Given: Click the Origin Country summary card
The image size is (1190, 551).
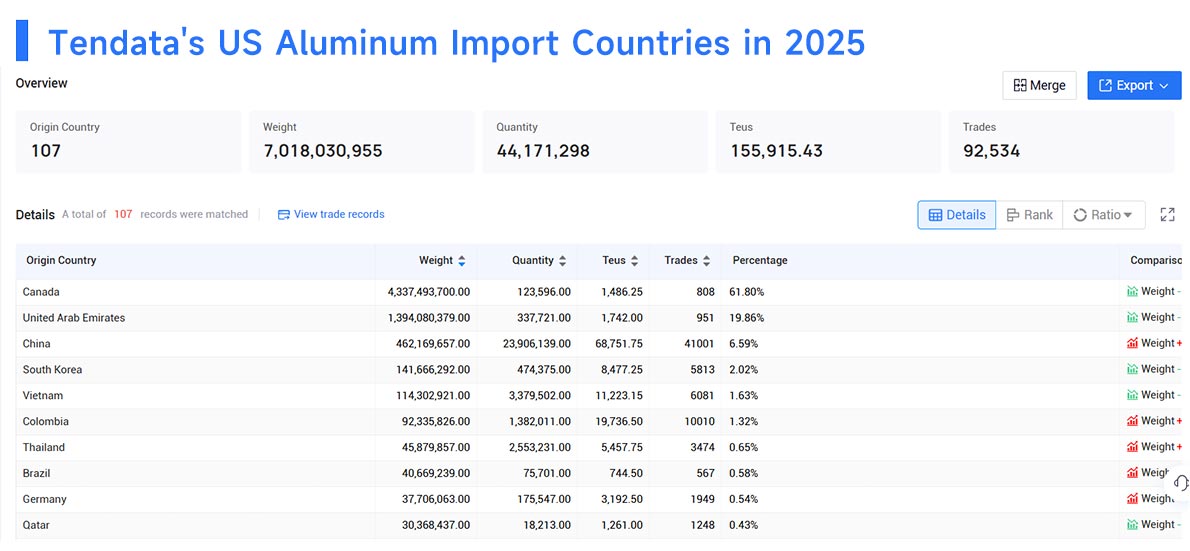Looking at the screenshot, I should pyautogui.click(x=128, y=142).
